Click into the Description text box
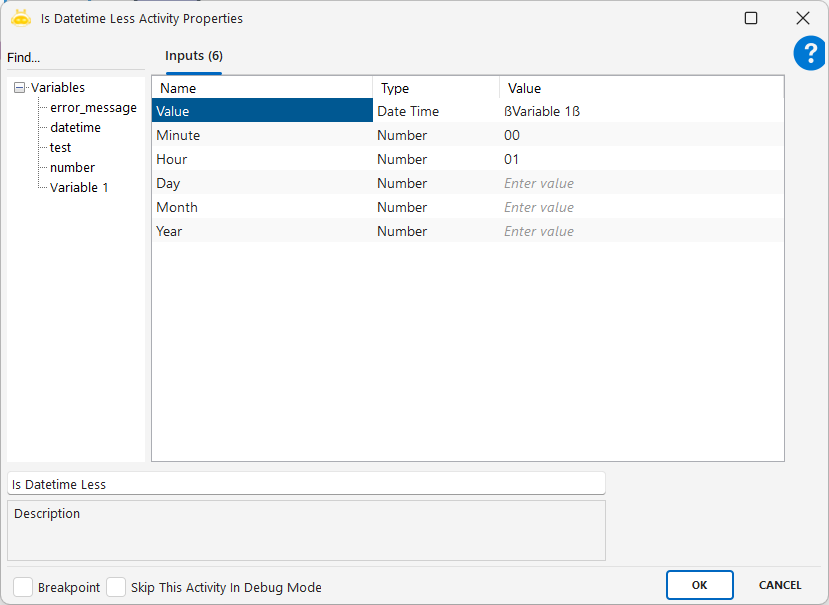The image size is (829, 605). pyautogui.click(x=306, y=530)
